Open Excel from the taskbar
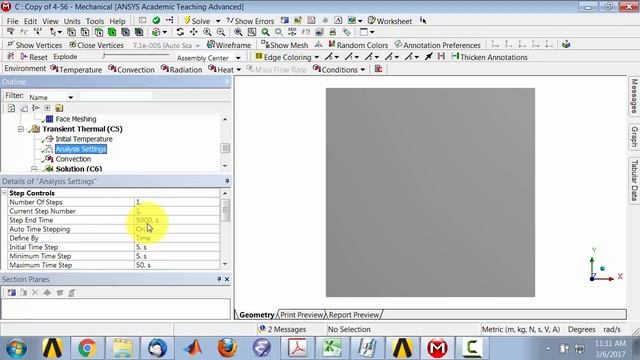The width and height of the screenshot is (640, 360). tap(332, 348)
